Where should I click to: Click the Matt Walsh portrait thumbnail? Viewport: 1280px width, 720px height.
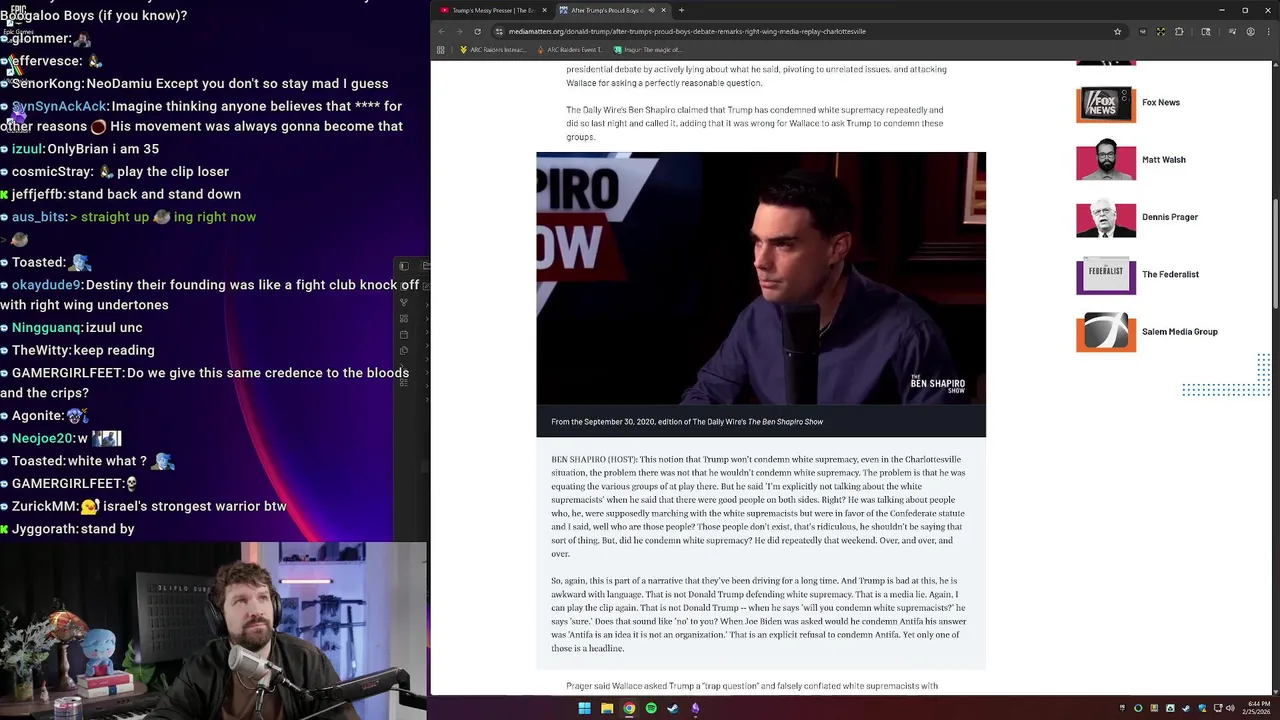1106,161
